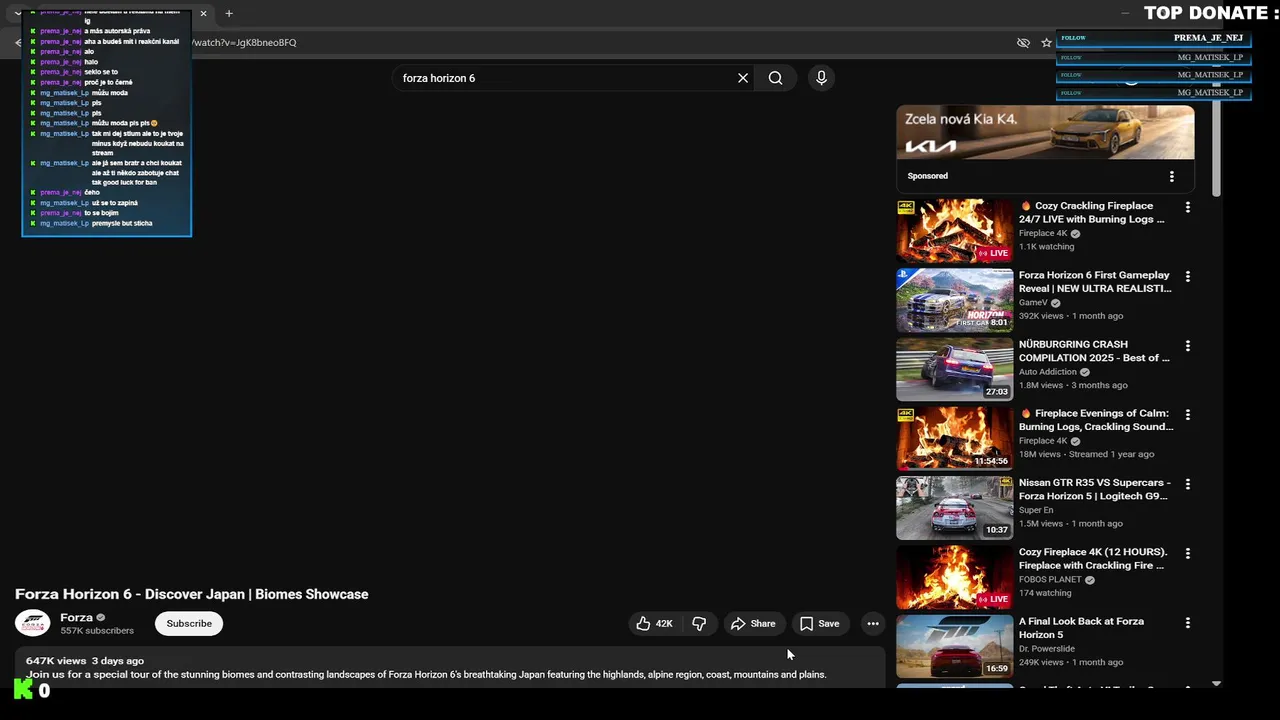
Task: Open the Forza channel name link
Action: click(x=76, y=618)
